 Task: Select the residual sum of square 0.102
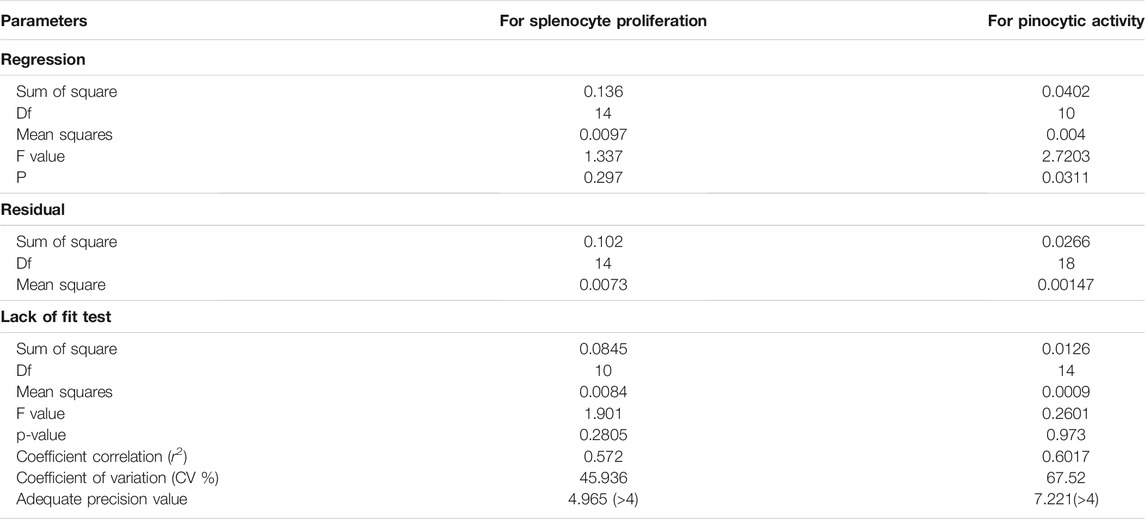coord(603,242)
